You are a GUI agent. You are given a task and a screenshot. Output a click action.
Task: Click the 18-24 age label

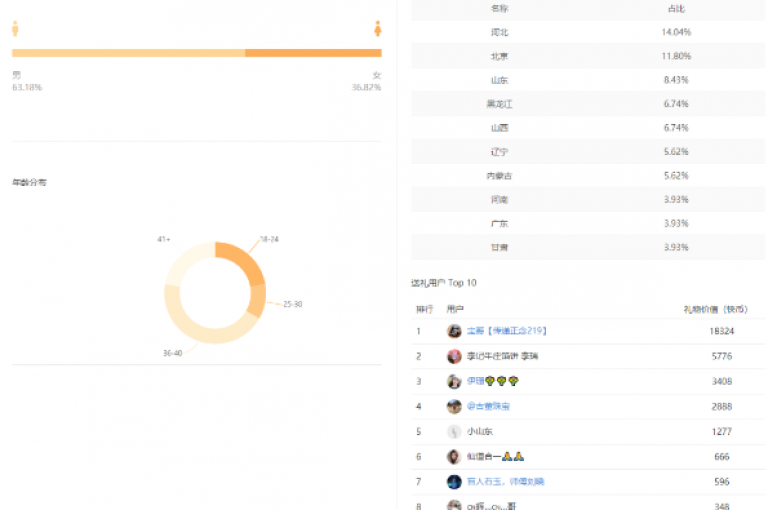269,239
